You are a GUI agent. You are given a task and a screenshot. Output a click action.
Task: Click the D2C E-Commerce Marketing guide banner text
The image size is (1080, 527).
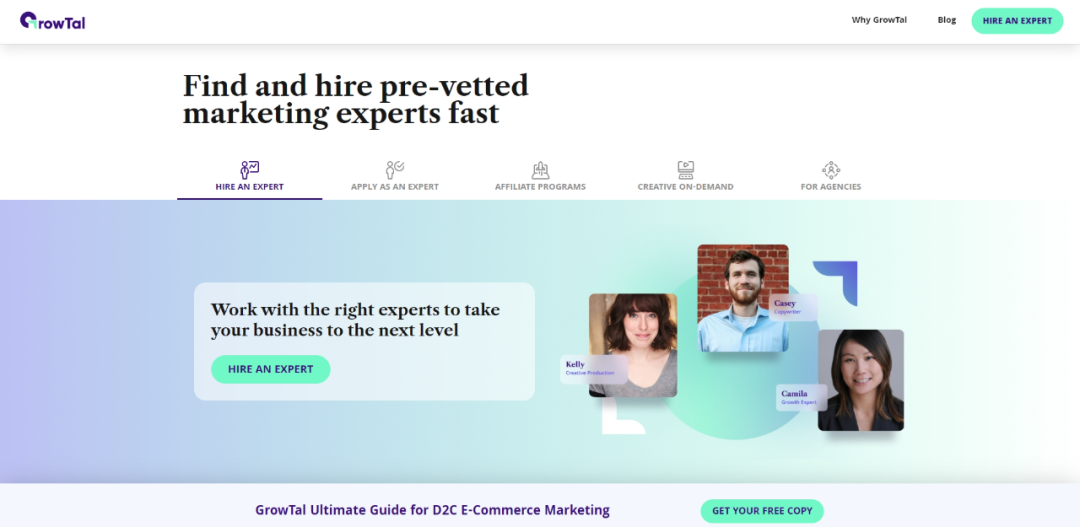[432, 510]
